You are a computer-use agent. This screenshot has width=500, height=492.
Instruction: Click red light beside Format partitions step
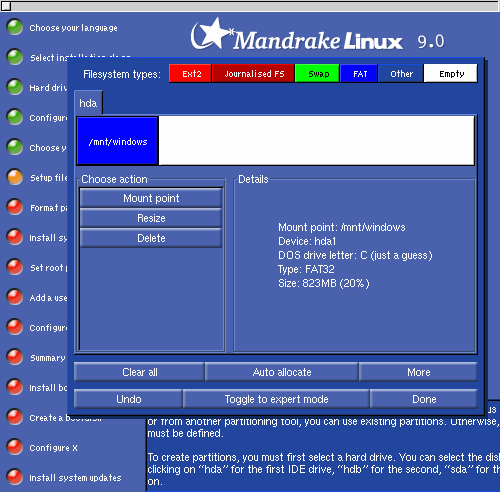coord(15,207)
